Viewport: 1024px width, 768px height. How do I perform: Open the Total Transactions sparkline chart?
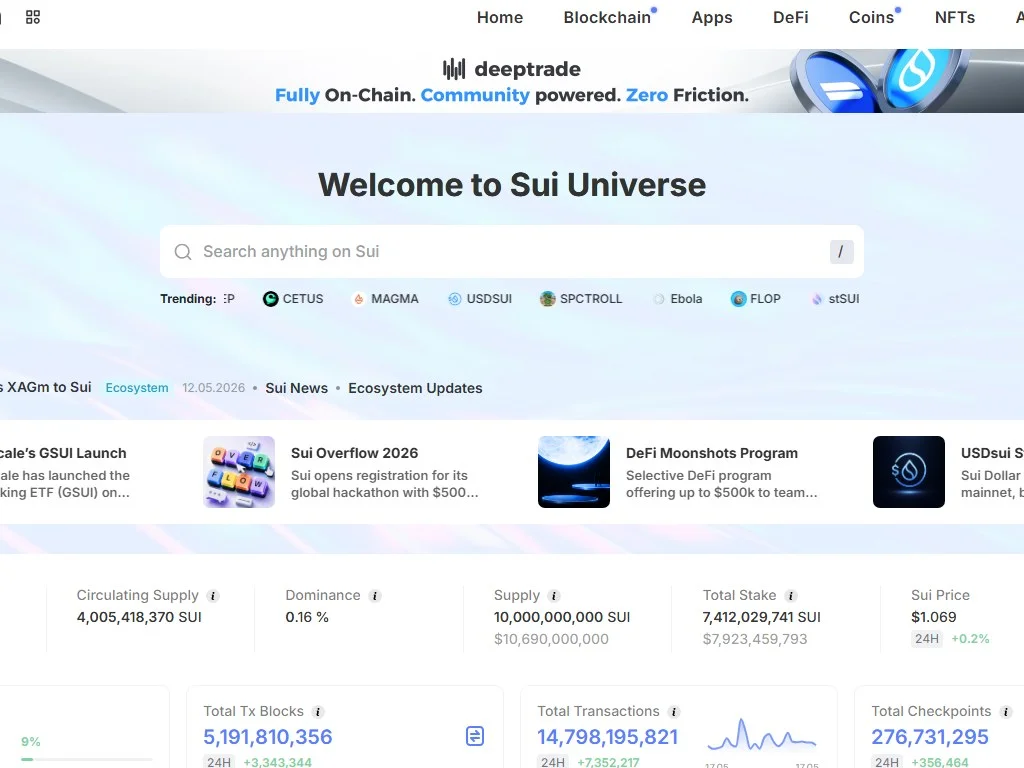click(x=761, y=736)
